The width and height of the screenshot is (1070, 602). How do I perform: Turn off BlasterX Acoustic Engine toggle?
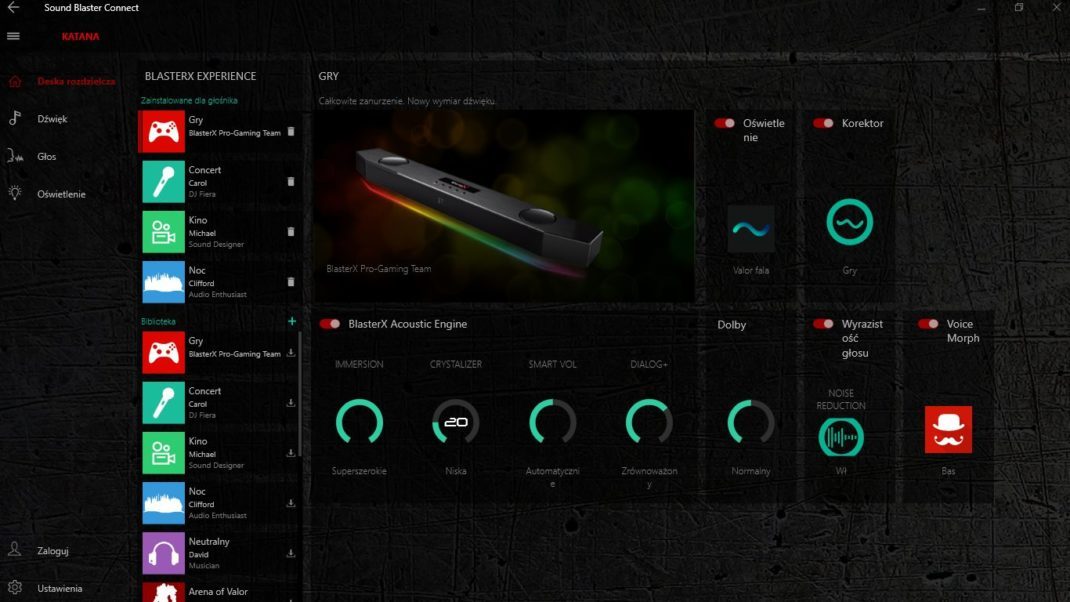[x=330, y=324]
